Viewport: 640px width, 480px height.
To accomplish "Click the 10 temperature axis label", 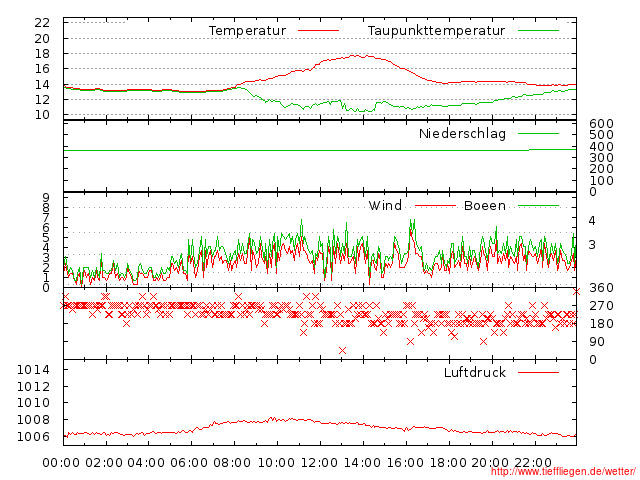I will click(x=42, y=115).
